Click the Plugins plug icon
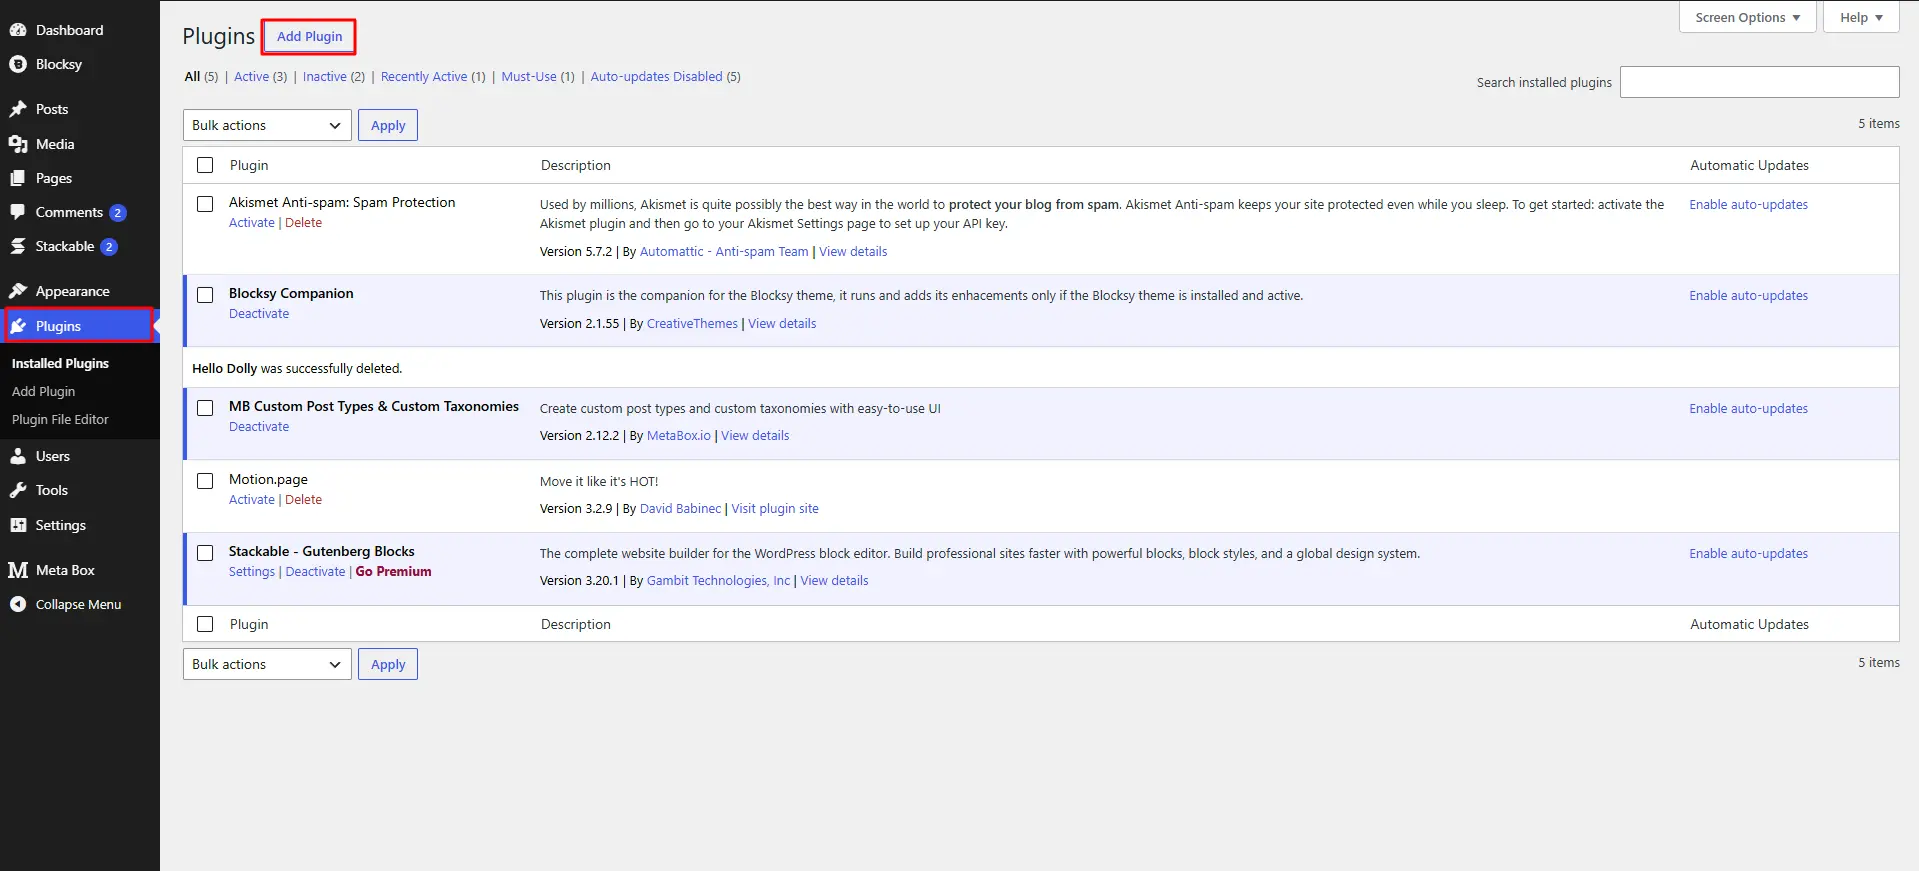 click(18, 326)
